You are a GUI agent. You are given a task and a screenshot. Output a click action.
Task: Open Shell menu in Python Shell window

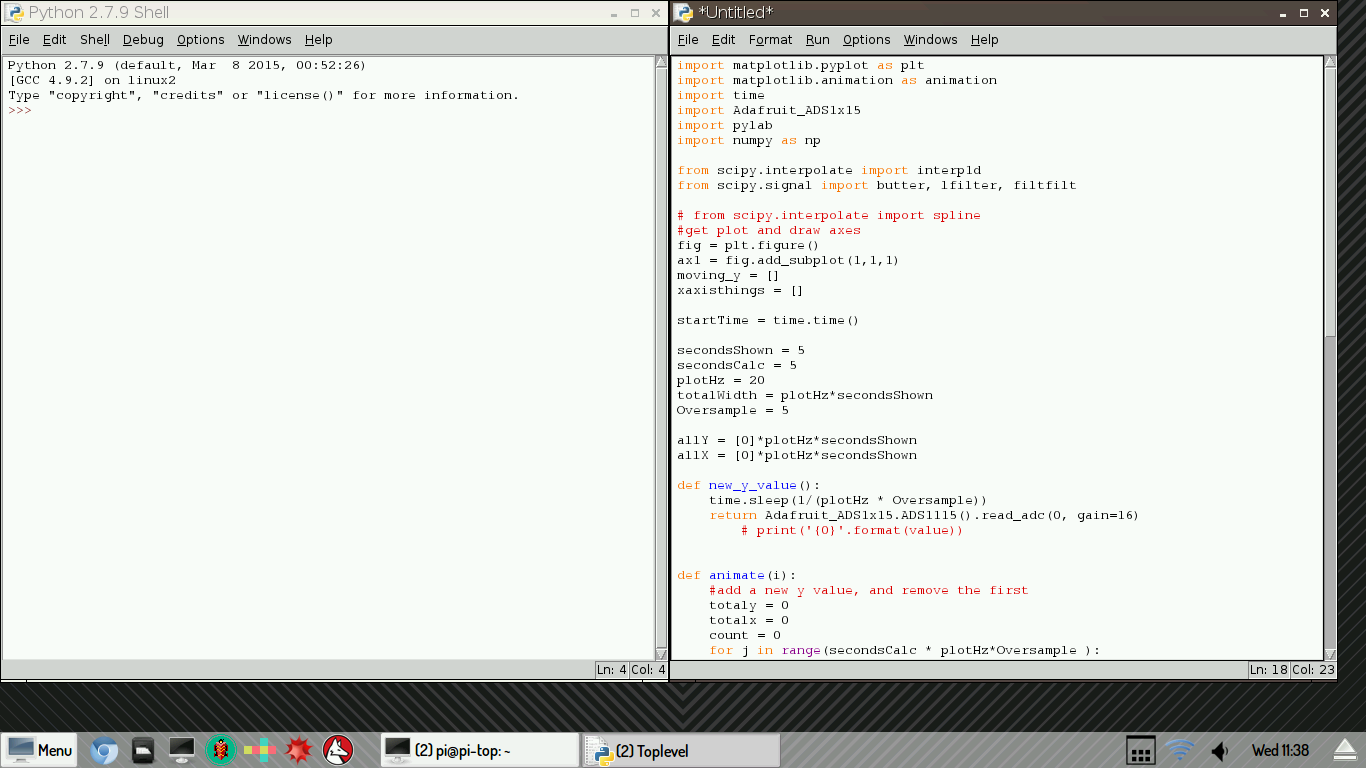tap(95, 40)
